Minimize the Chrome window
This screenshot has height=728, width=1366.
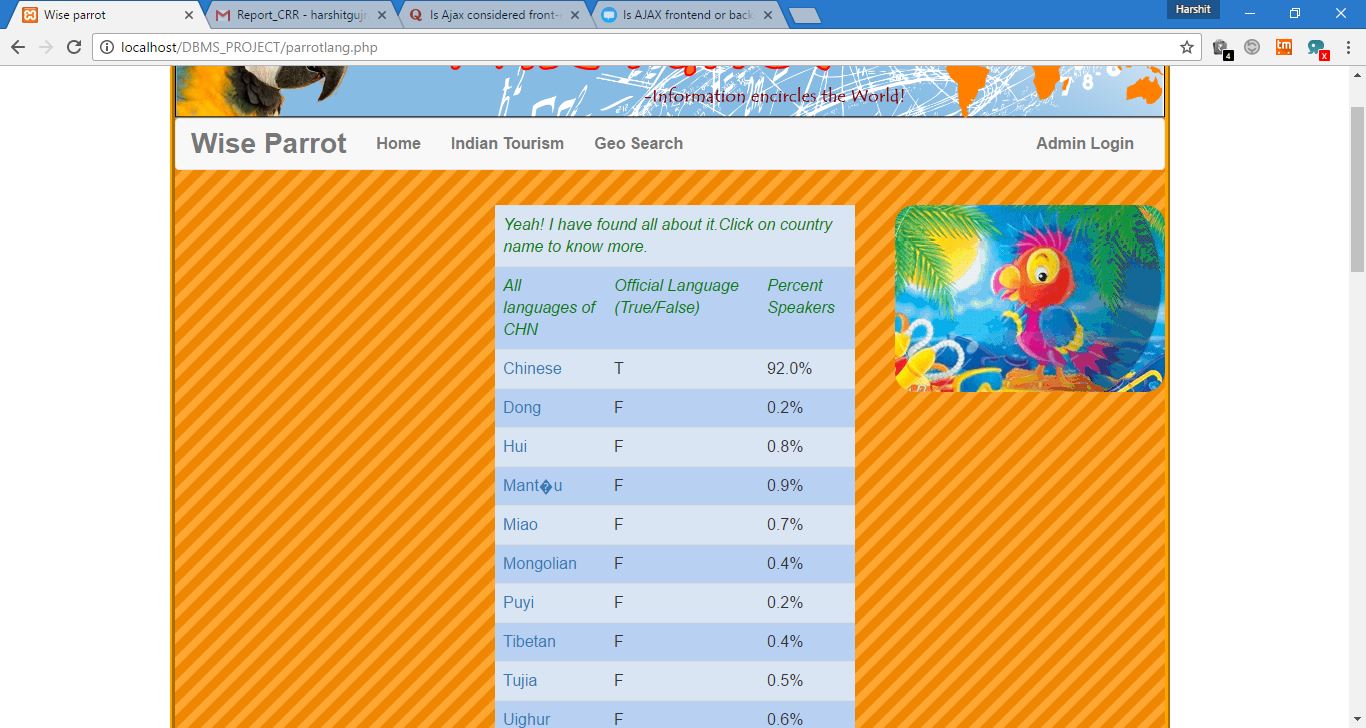(1250, 13)
